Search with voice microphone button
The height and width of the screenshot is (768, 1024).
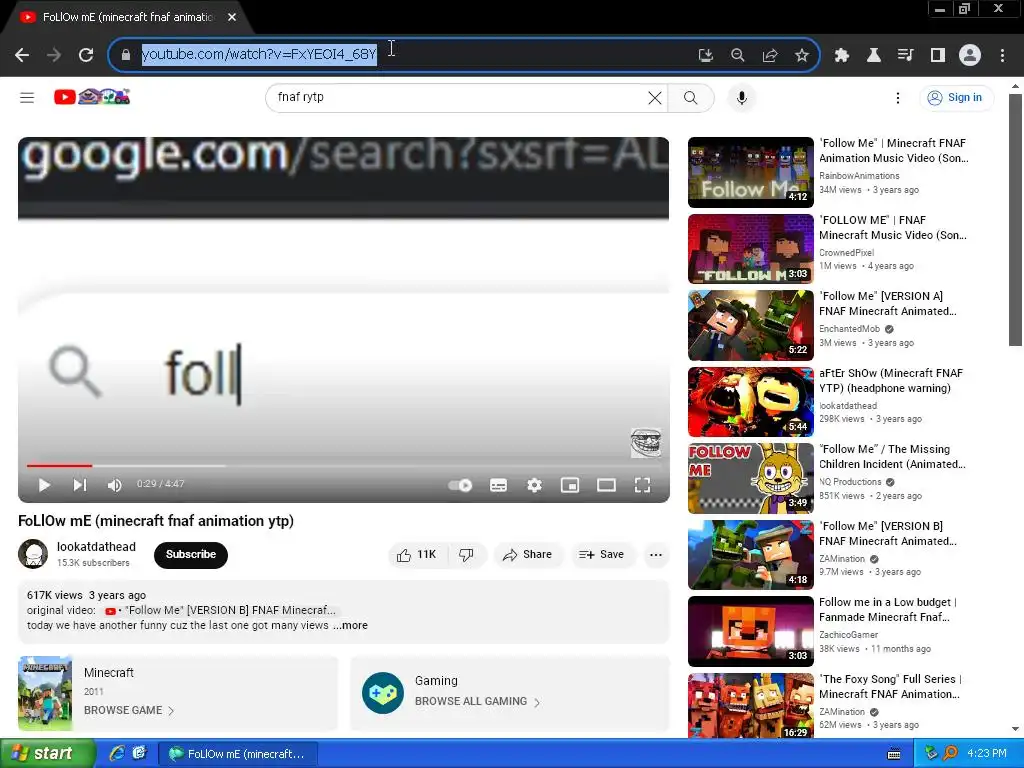point(742,98)
